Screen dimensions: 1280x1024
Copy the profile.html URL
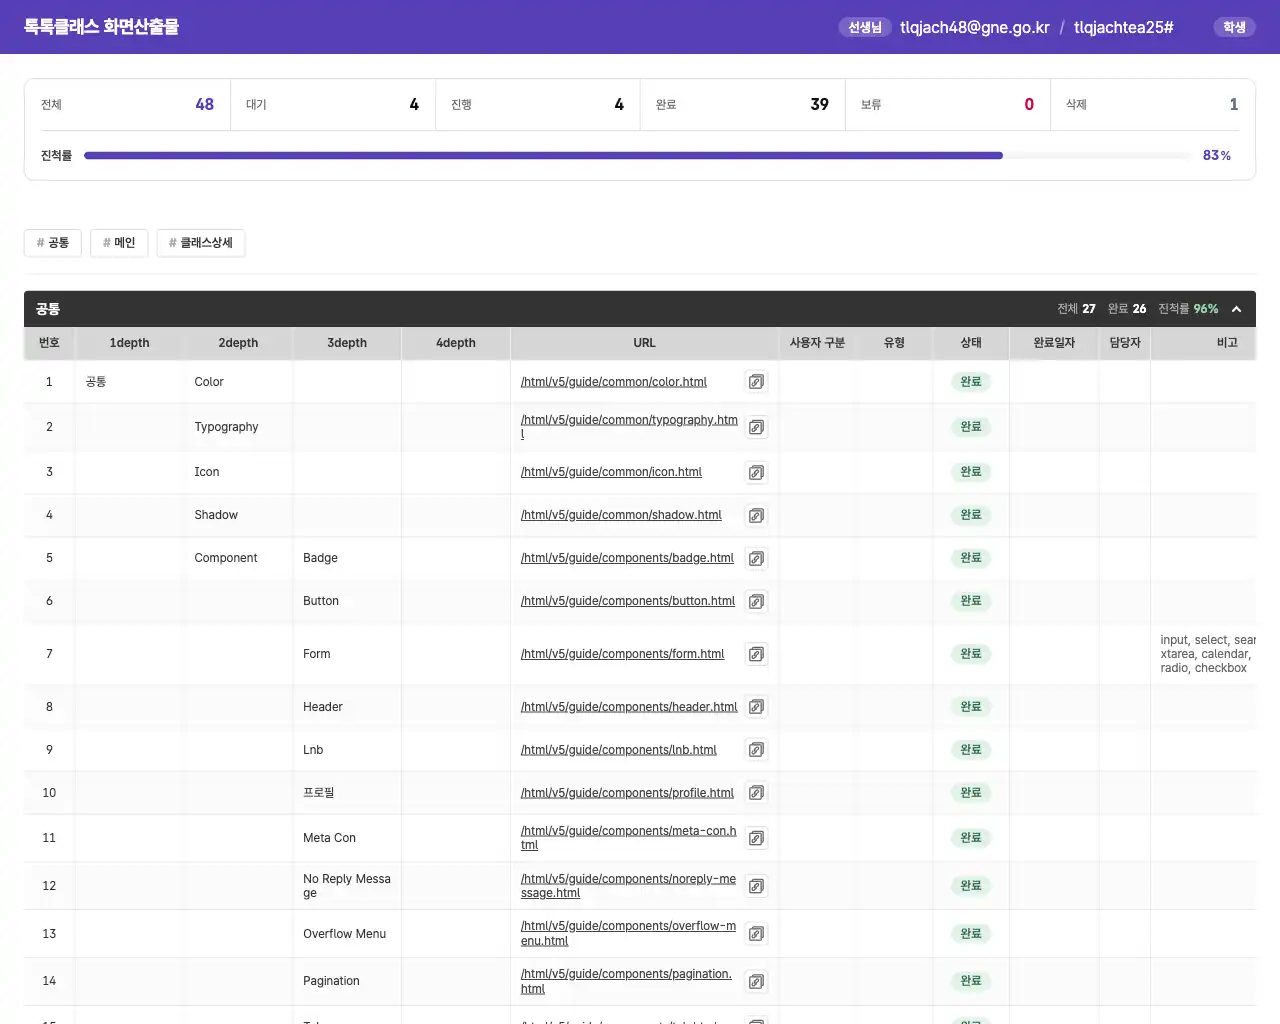click(x=757, y=793)
